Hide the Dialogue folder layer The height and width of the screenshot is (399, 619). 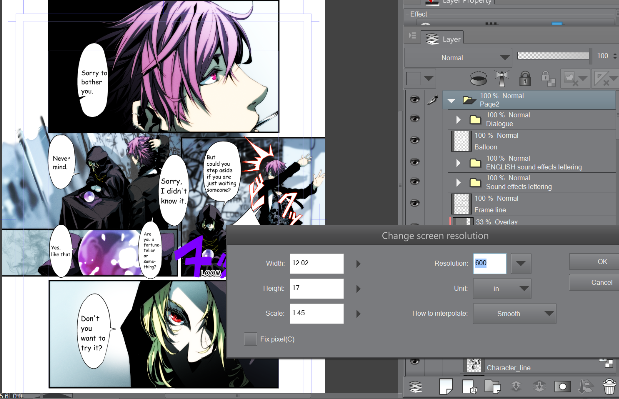(x=415, y=118)
